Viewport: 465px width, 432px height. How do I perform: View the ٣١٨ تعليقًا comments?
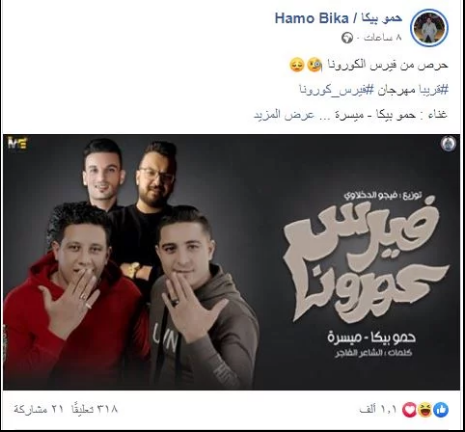94,409
